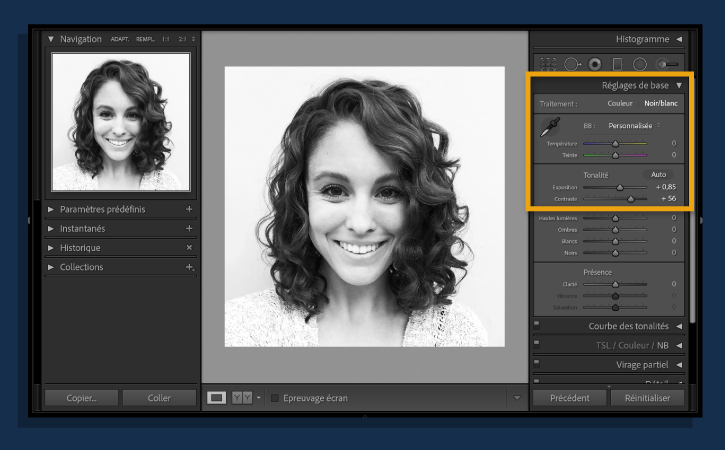Select Couleur mode in TSL panel header
Screen dimensions: 725x450
point(633,345)
